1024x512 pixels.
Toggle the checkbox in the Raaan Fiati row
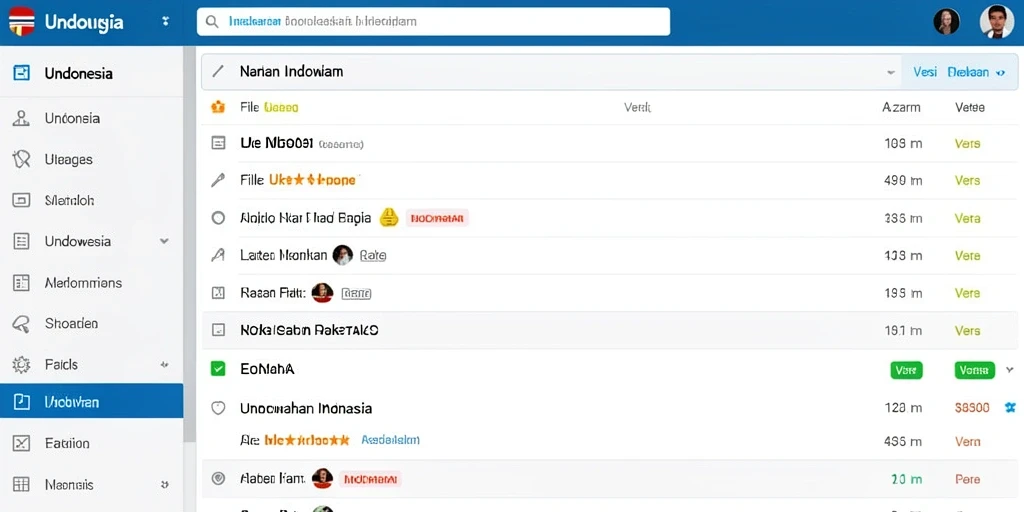pyautogui.click(x=218, y=293)
